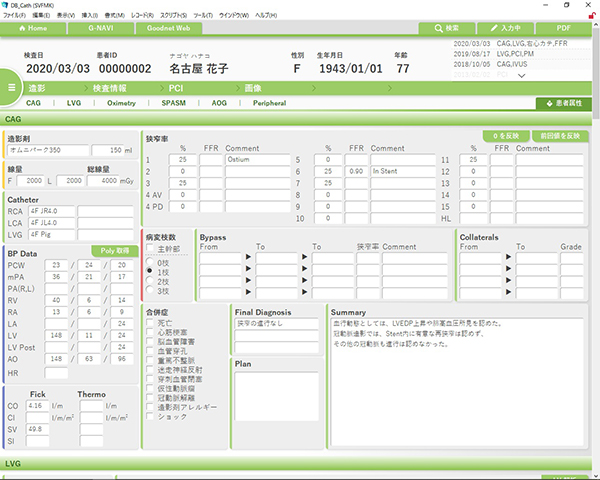Click the first Bypass row arrow
The width and height of the screenshot is (600, 480).
tap(249, 257)
